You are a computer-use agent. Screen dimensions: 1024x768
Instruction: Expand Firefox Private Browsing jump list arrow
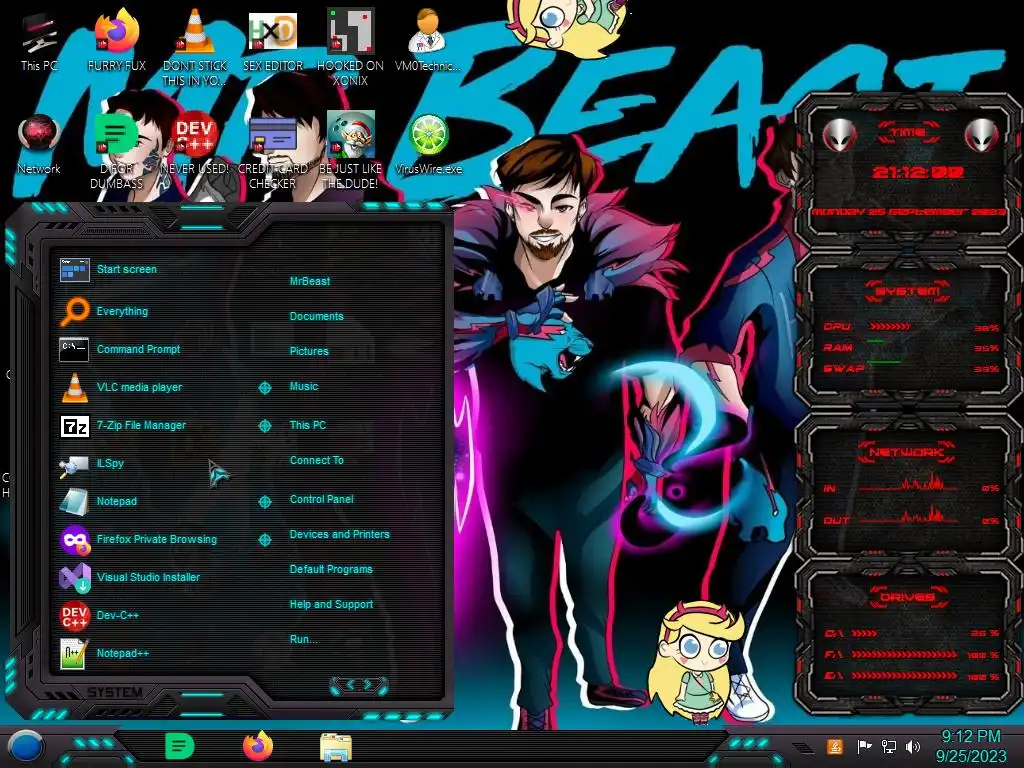pos(264,540)
